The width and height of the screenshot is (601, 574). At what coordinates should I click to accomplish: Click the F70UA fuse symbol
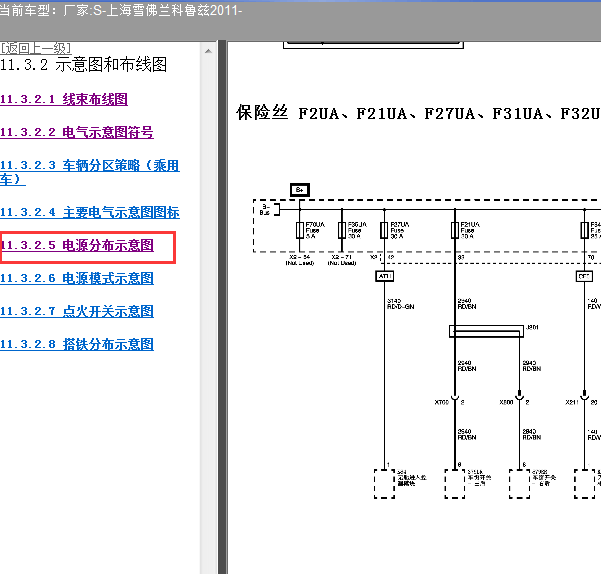pos(300,230)
